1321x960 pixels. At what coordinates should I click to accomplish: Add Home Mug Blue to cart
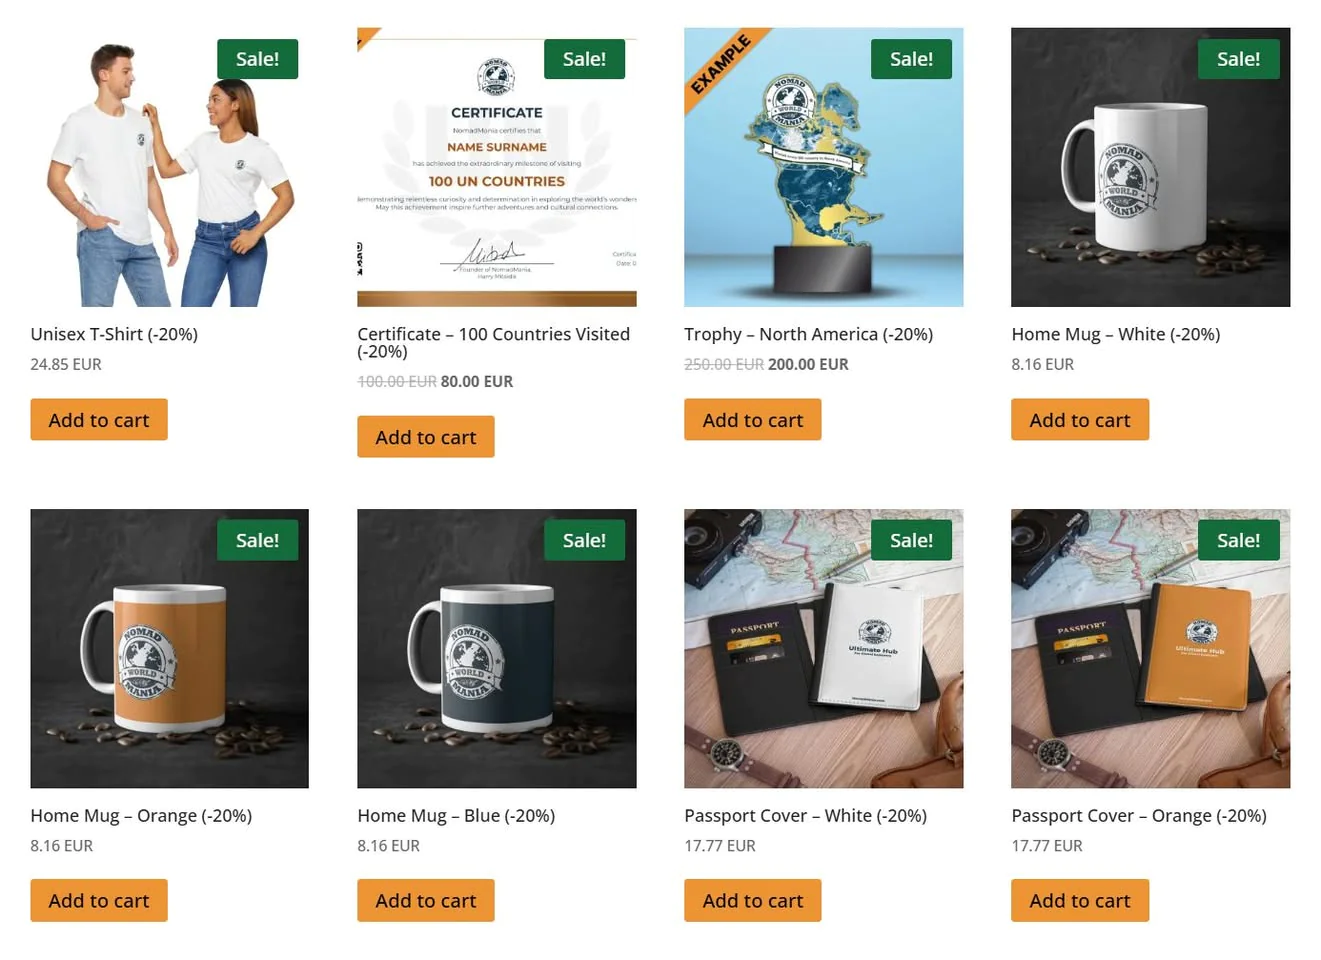pos(426,901)
